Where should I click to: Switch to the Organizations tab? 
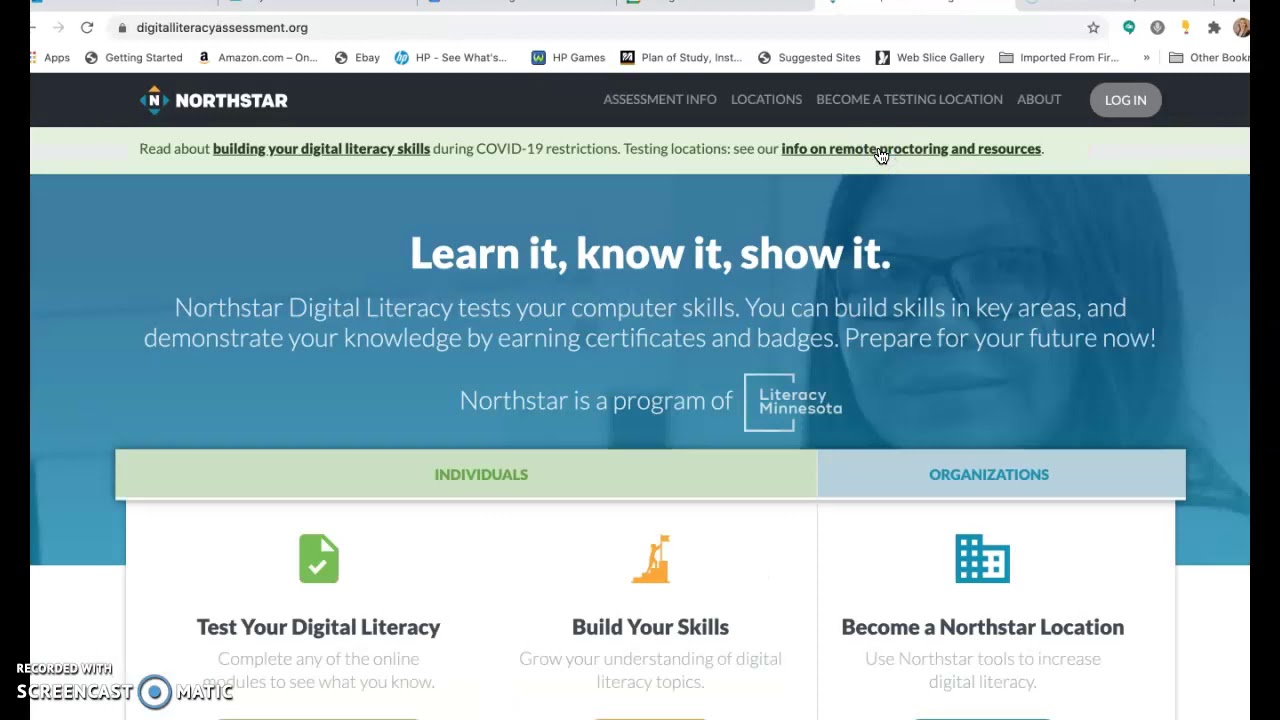[x=1001, y=474]
